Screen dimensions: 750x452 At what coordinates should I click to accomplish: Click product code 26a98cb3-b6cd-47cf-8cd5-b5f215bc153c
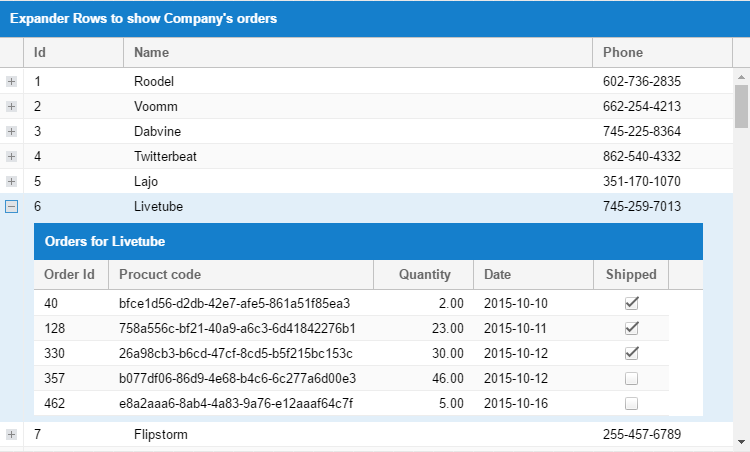coord(236,353)
